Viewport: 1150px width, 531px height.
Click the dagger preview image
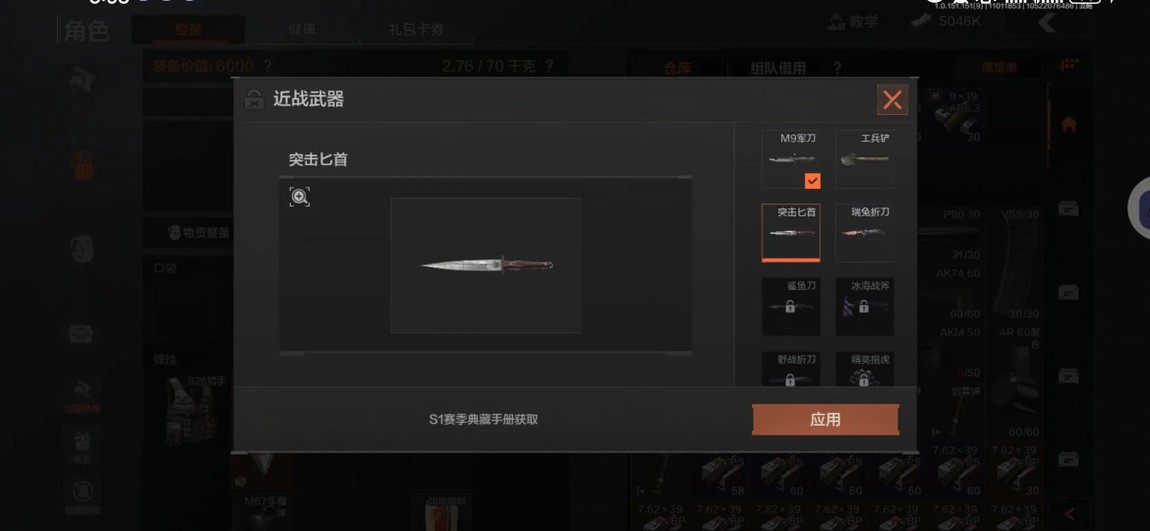tap(486, 265)
